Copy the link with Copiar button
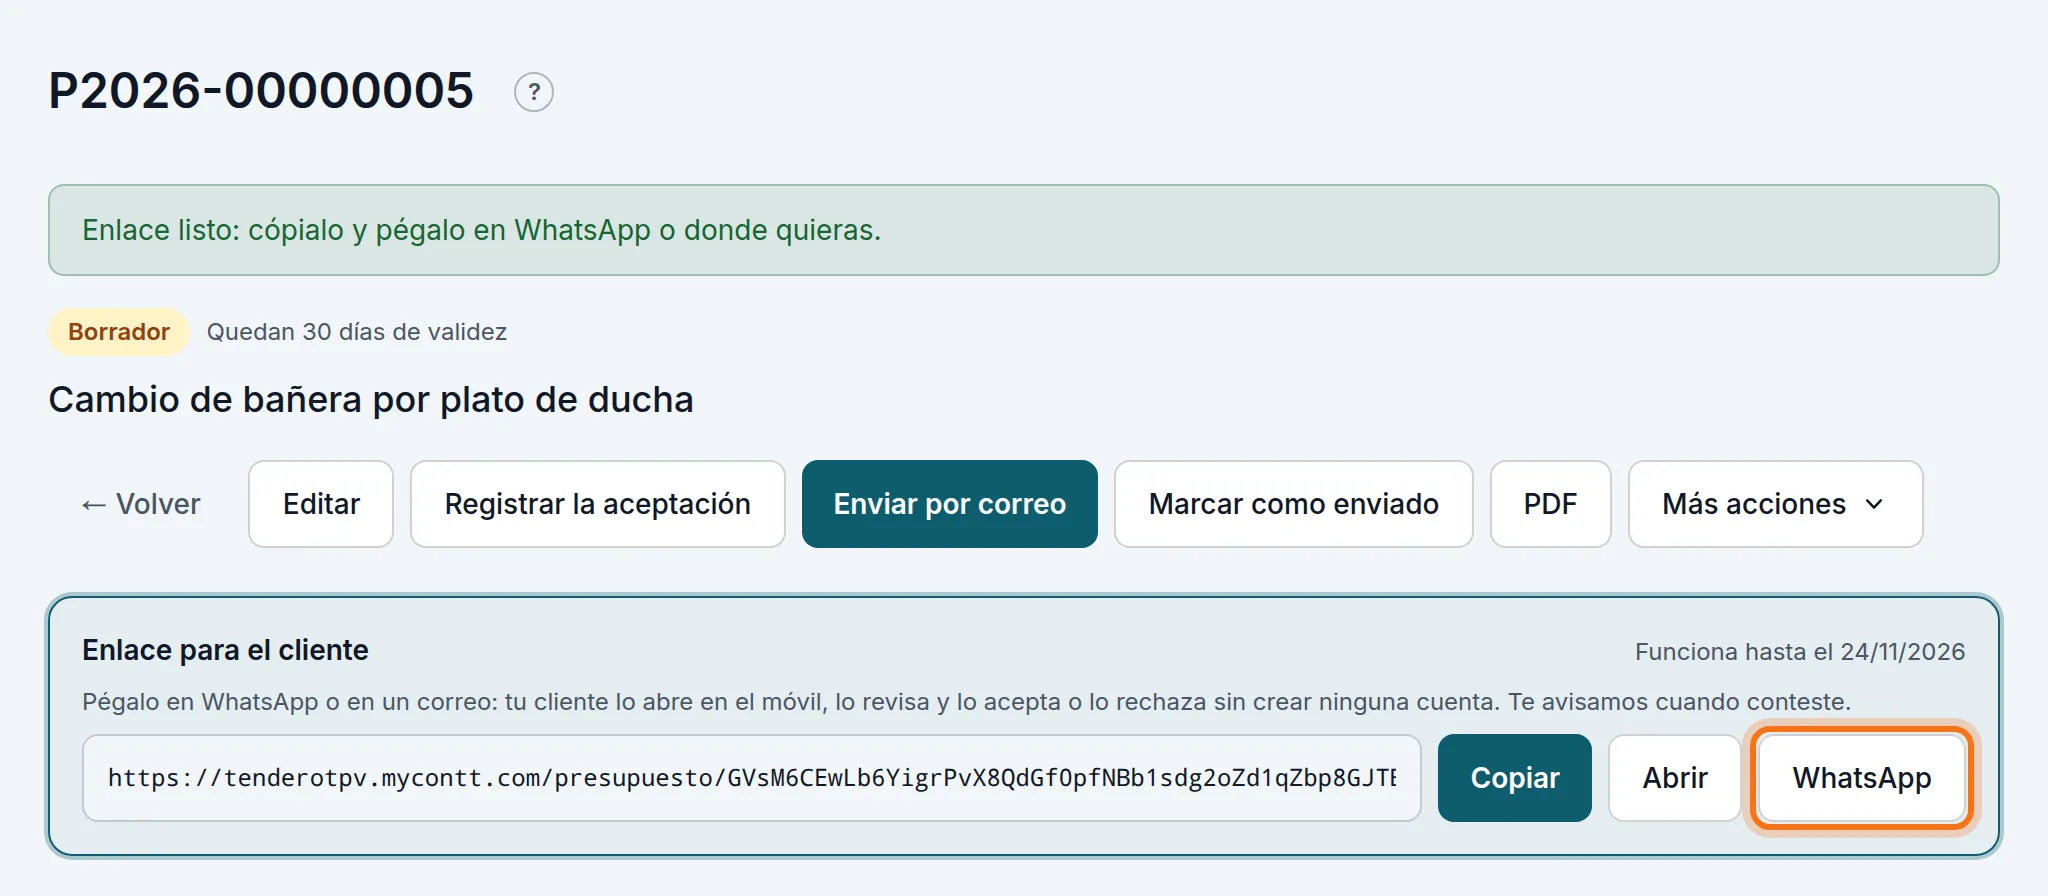 point(1515,778)
